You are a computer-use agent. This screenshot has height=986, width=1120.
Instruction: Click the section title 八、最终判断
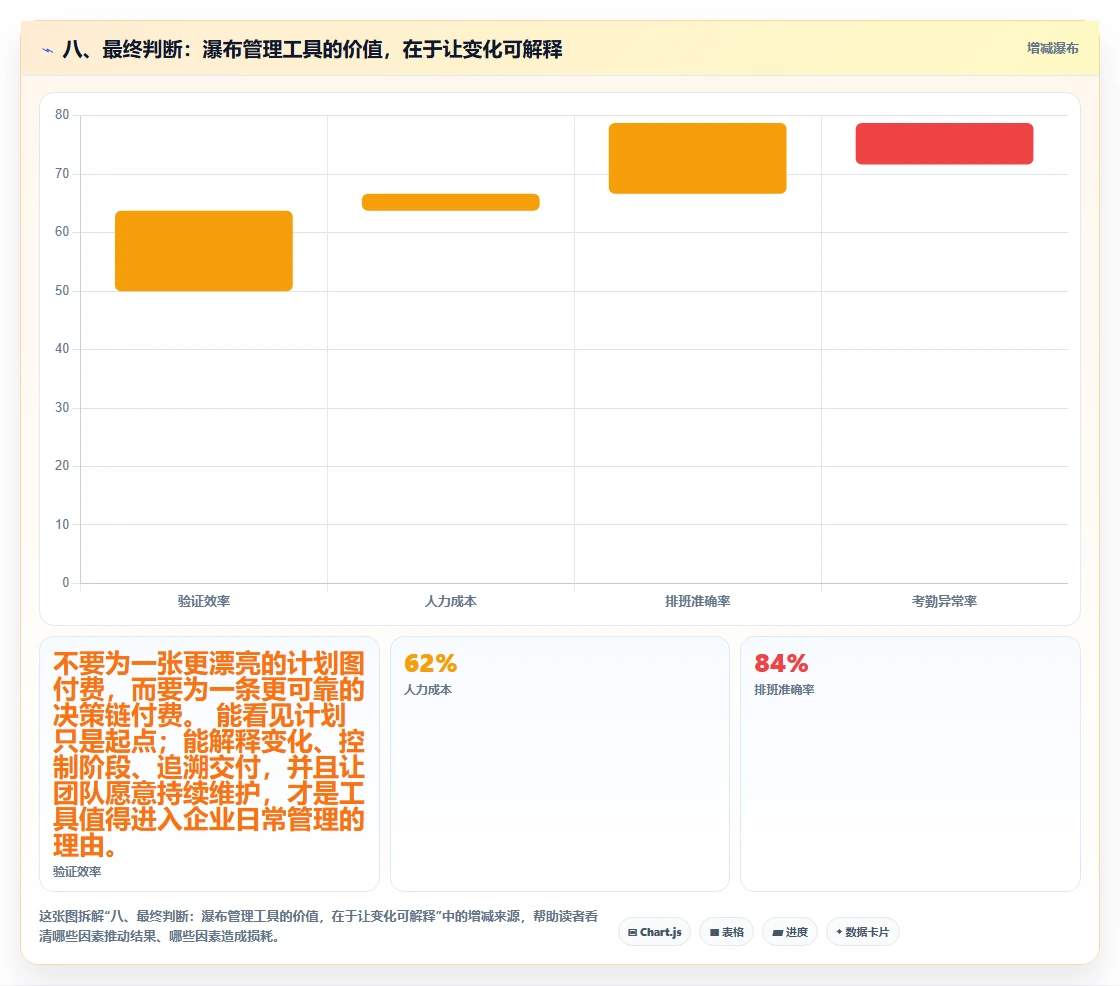point(312,49)
